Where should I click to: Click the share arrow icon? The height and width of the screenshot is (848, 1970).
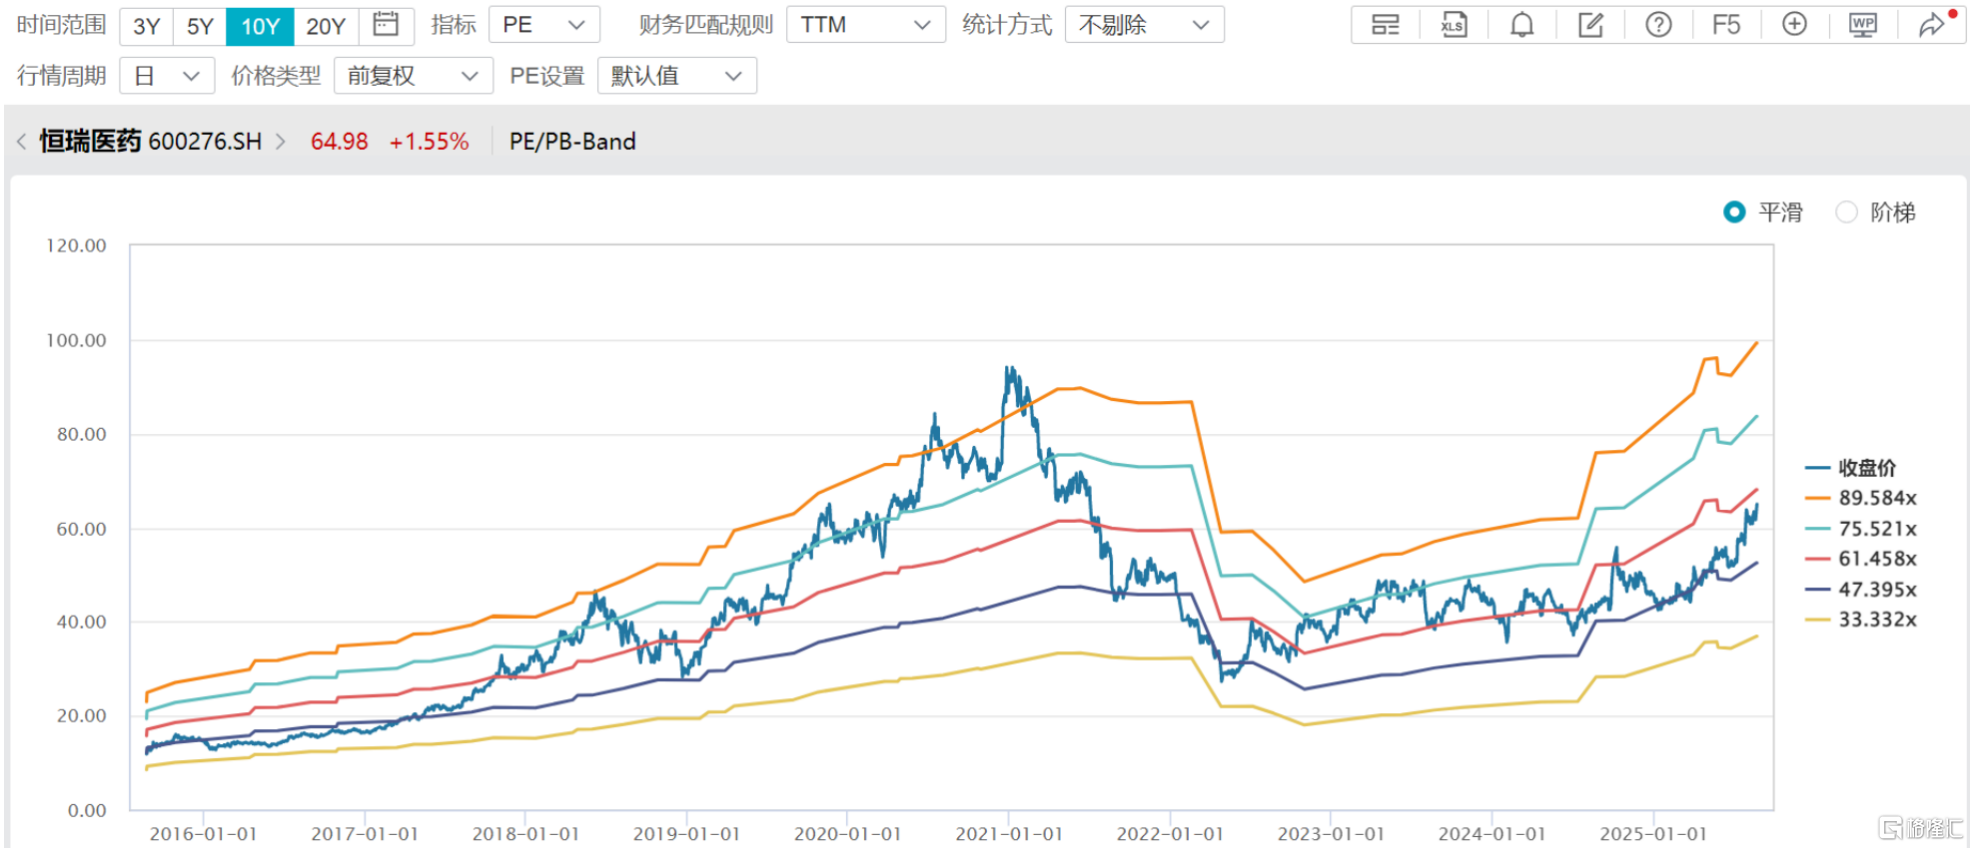[1932, 25]
